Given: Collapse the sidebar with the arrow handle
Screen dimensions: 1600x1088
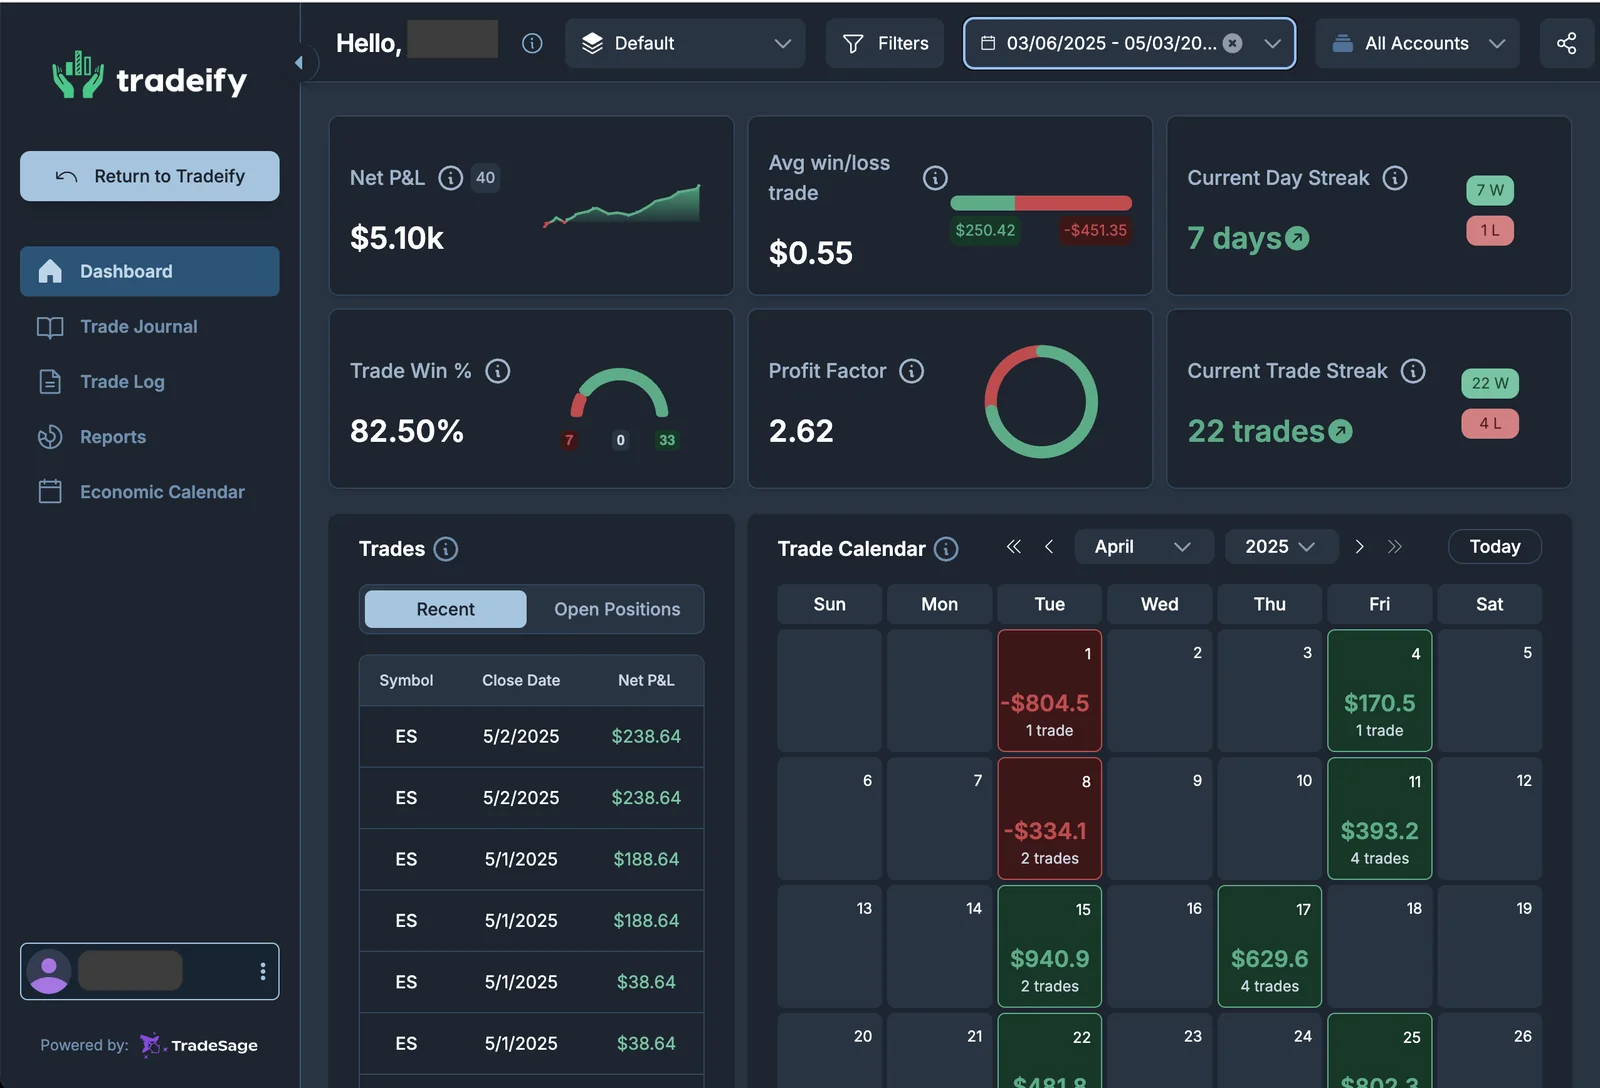Looking at the screenshot, I should pos(298,63).
